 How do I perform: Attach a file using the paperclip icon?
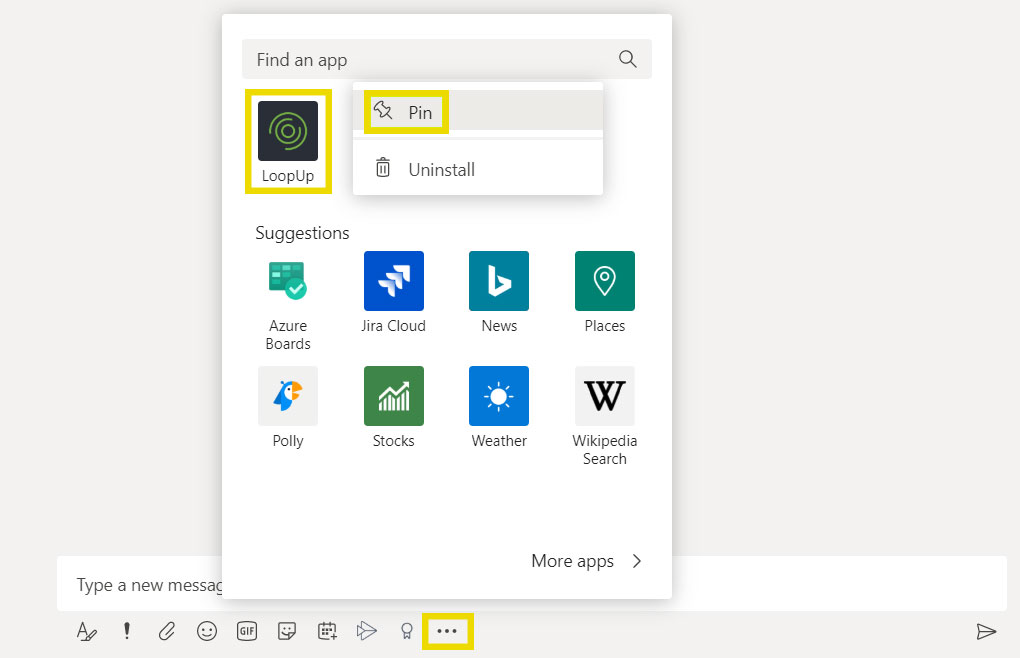[167, 631]
